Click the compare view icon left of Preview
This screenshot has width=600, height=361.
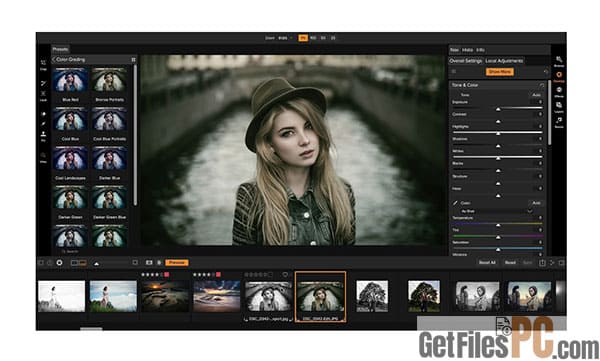tap(149, 263)
